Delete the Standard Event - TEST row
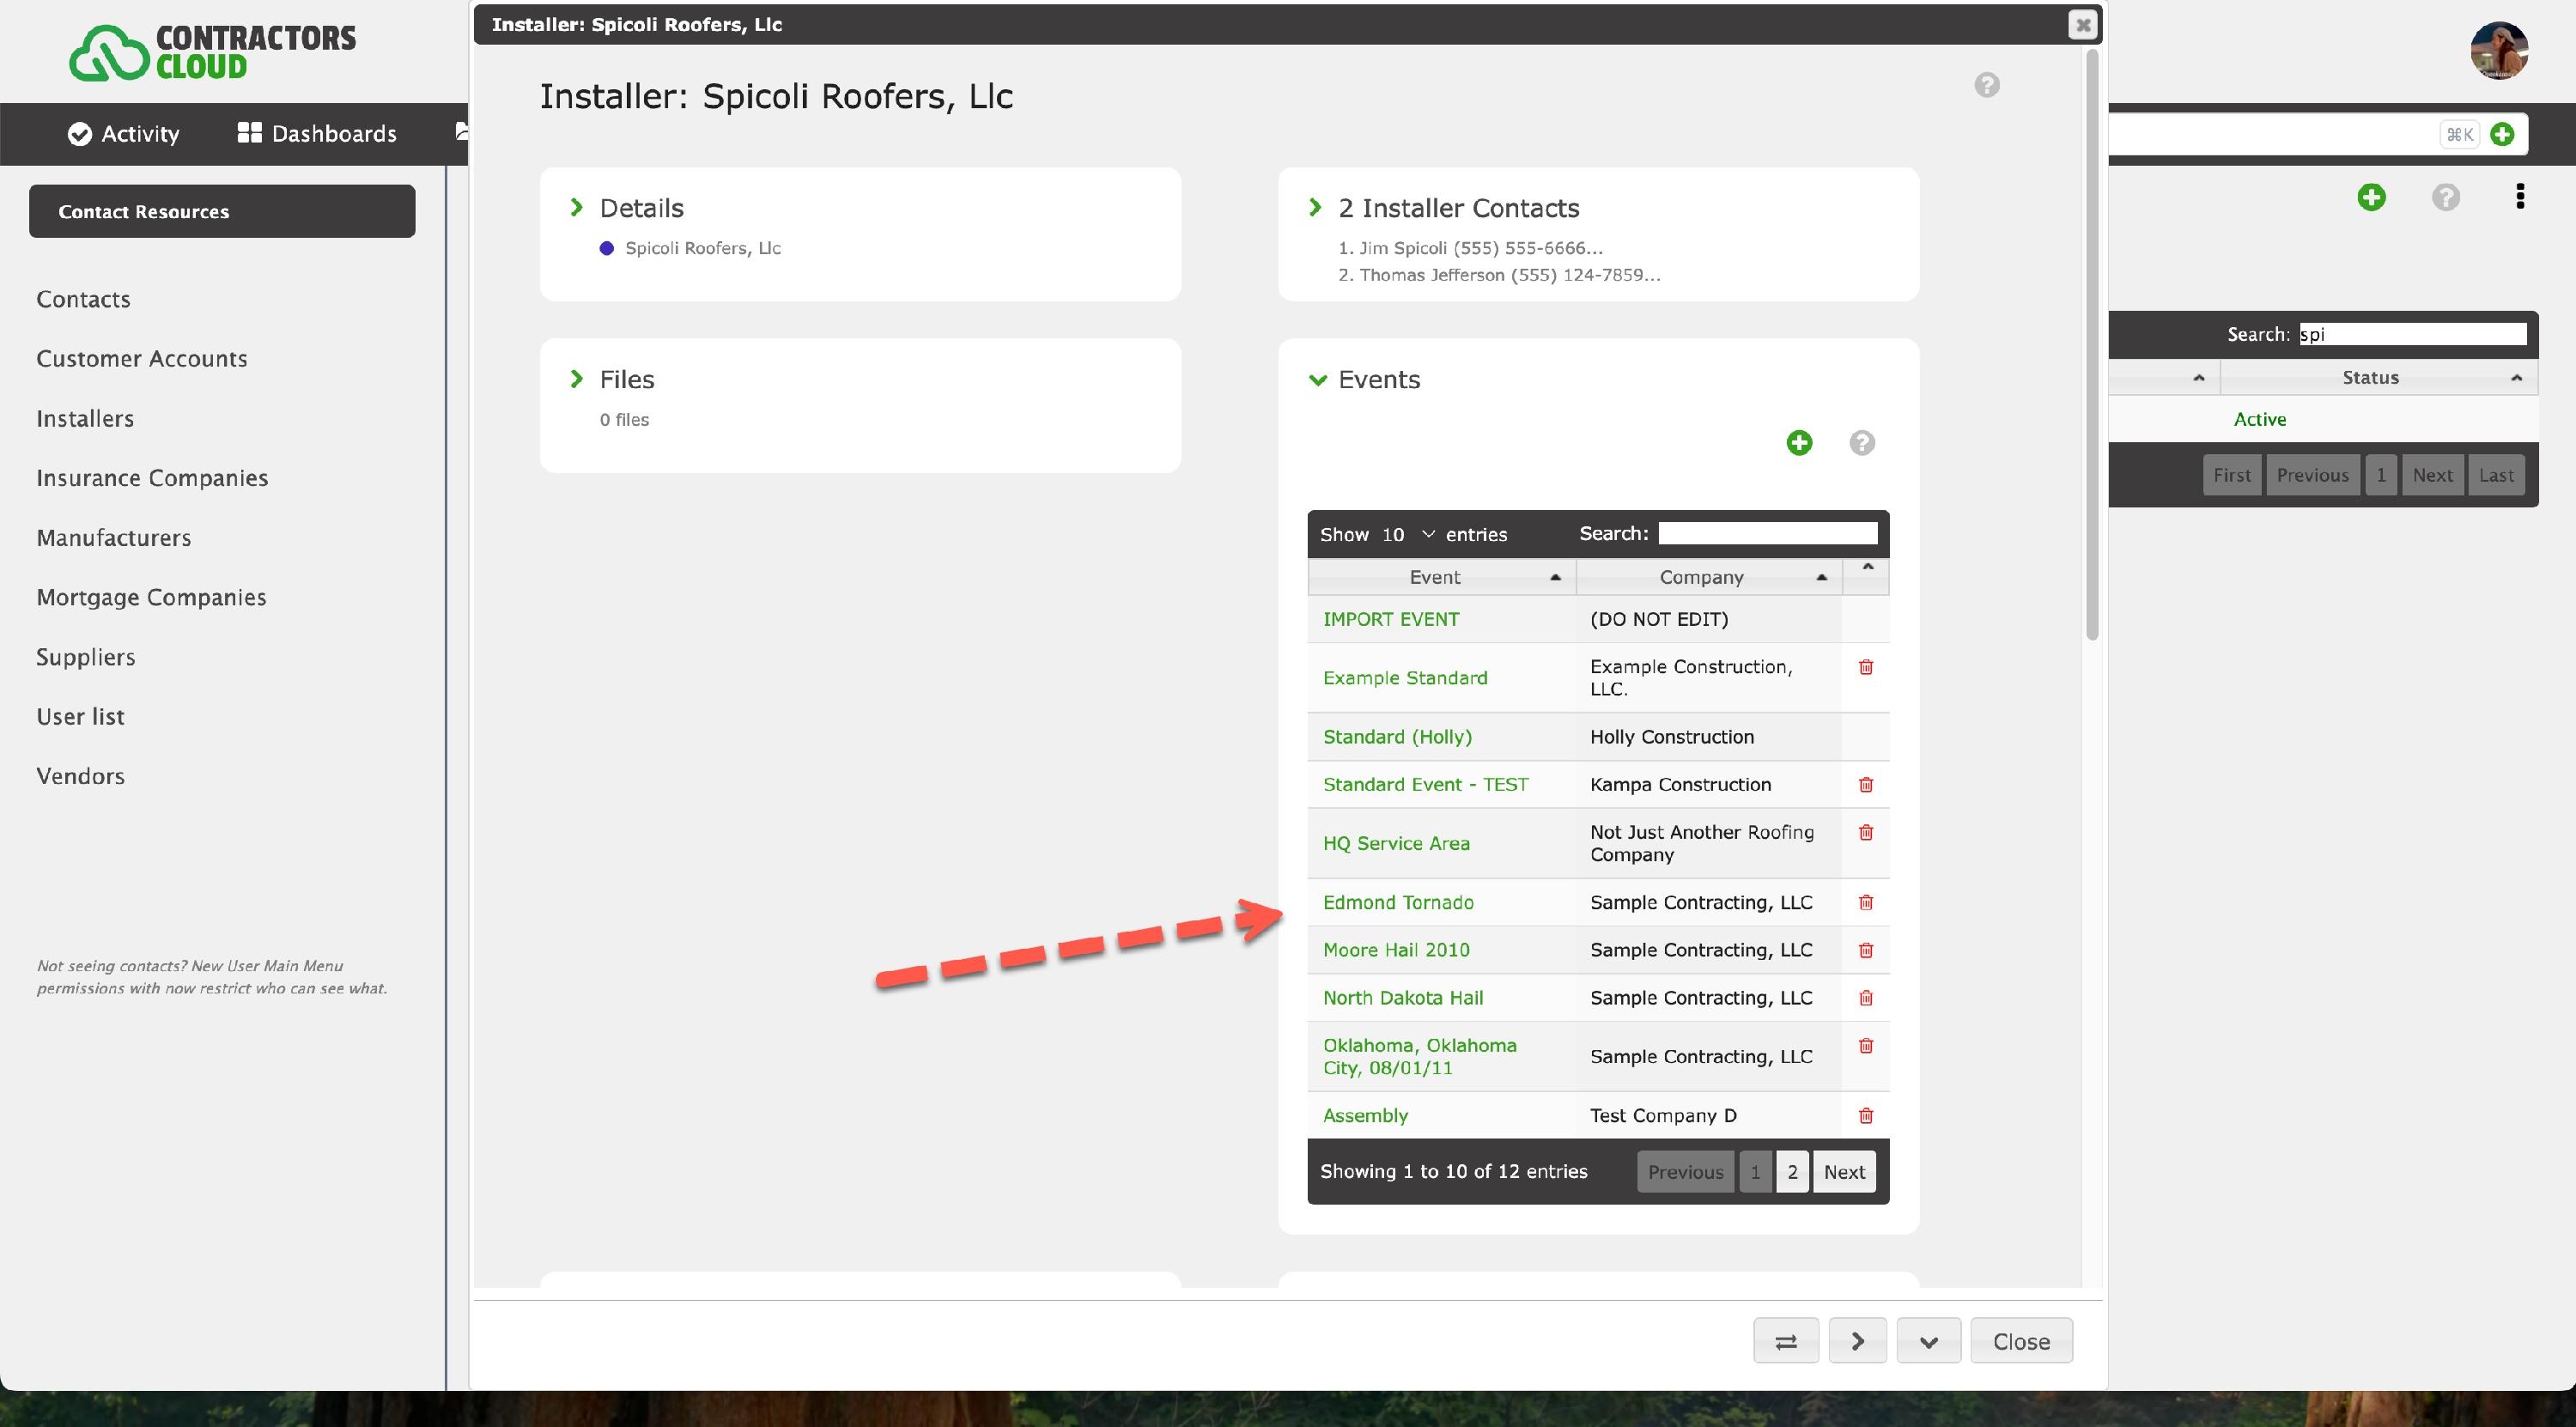Screen dimensions: 2576x1427 [1866, 785]
